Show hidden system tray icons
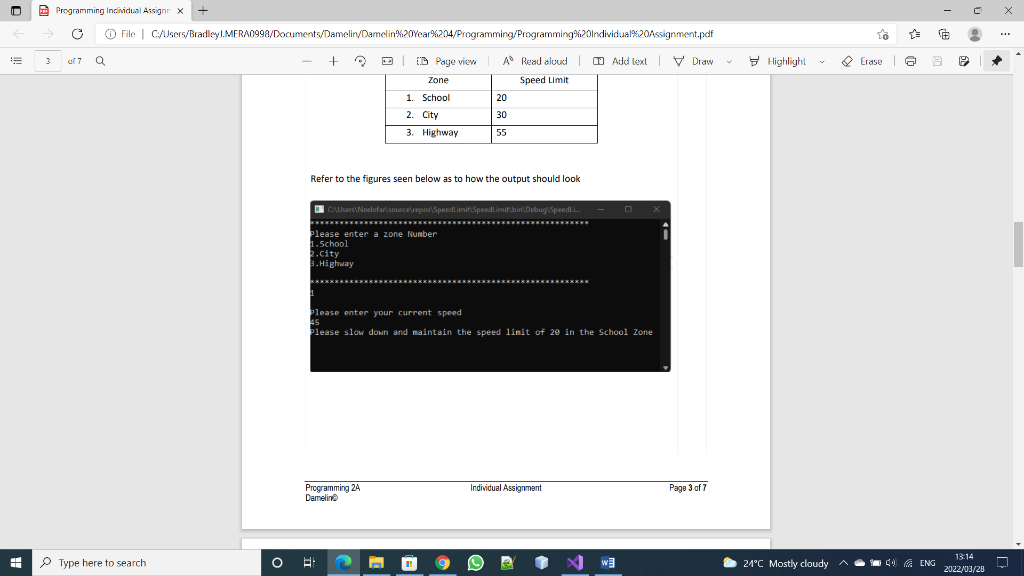This screenshot has width=1024, height=576. point(843,563)
